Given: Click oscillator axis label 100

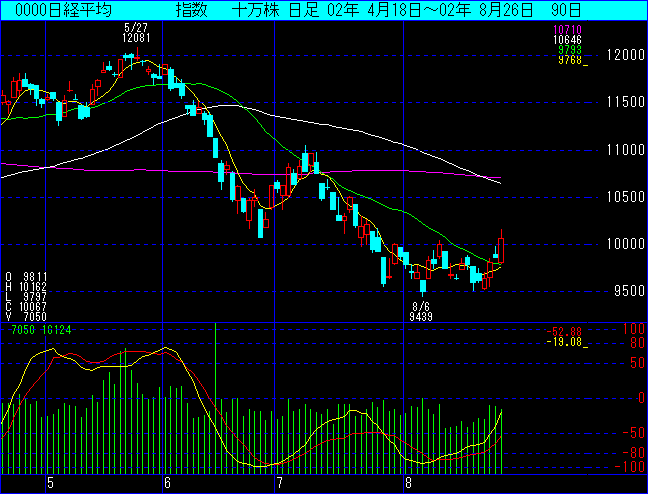Looking at the screenshot, I should 634,329.
